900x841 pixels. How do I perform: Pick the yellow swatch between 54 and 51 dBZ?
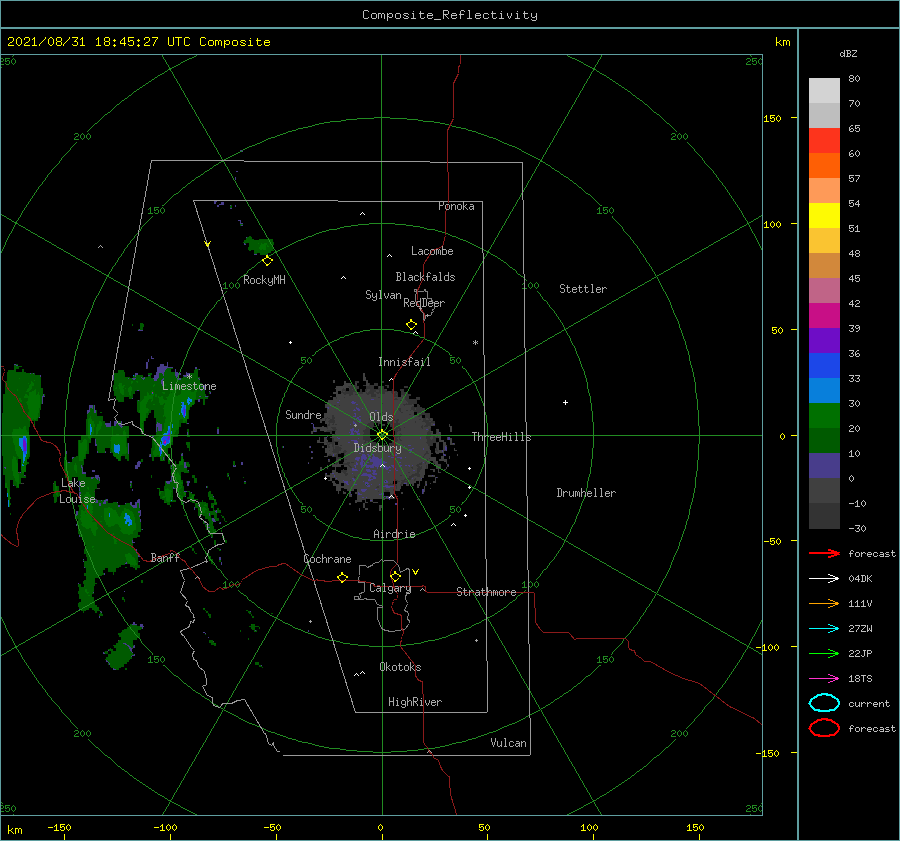824,215
